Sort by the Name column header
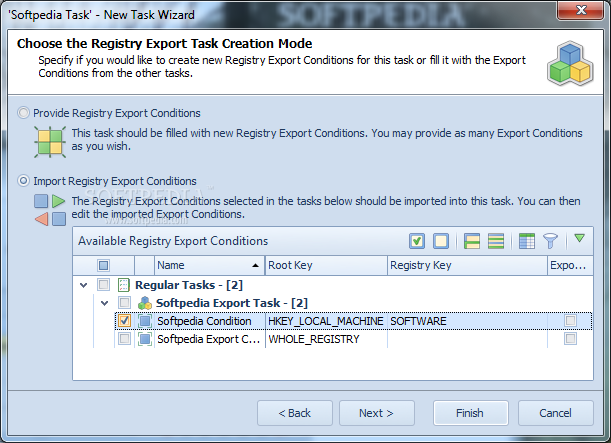611x443 pixels. [210, 265]
